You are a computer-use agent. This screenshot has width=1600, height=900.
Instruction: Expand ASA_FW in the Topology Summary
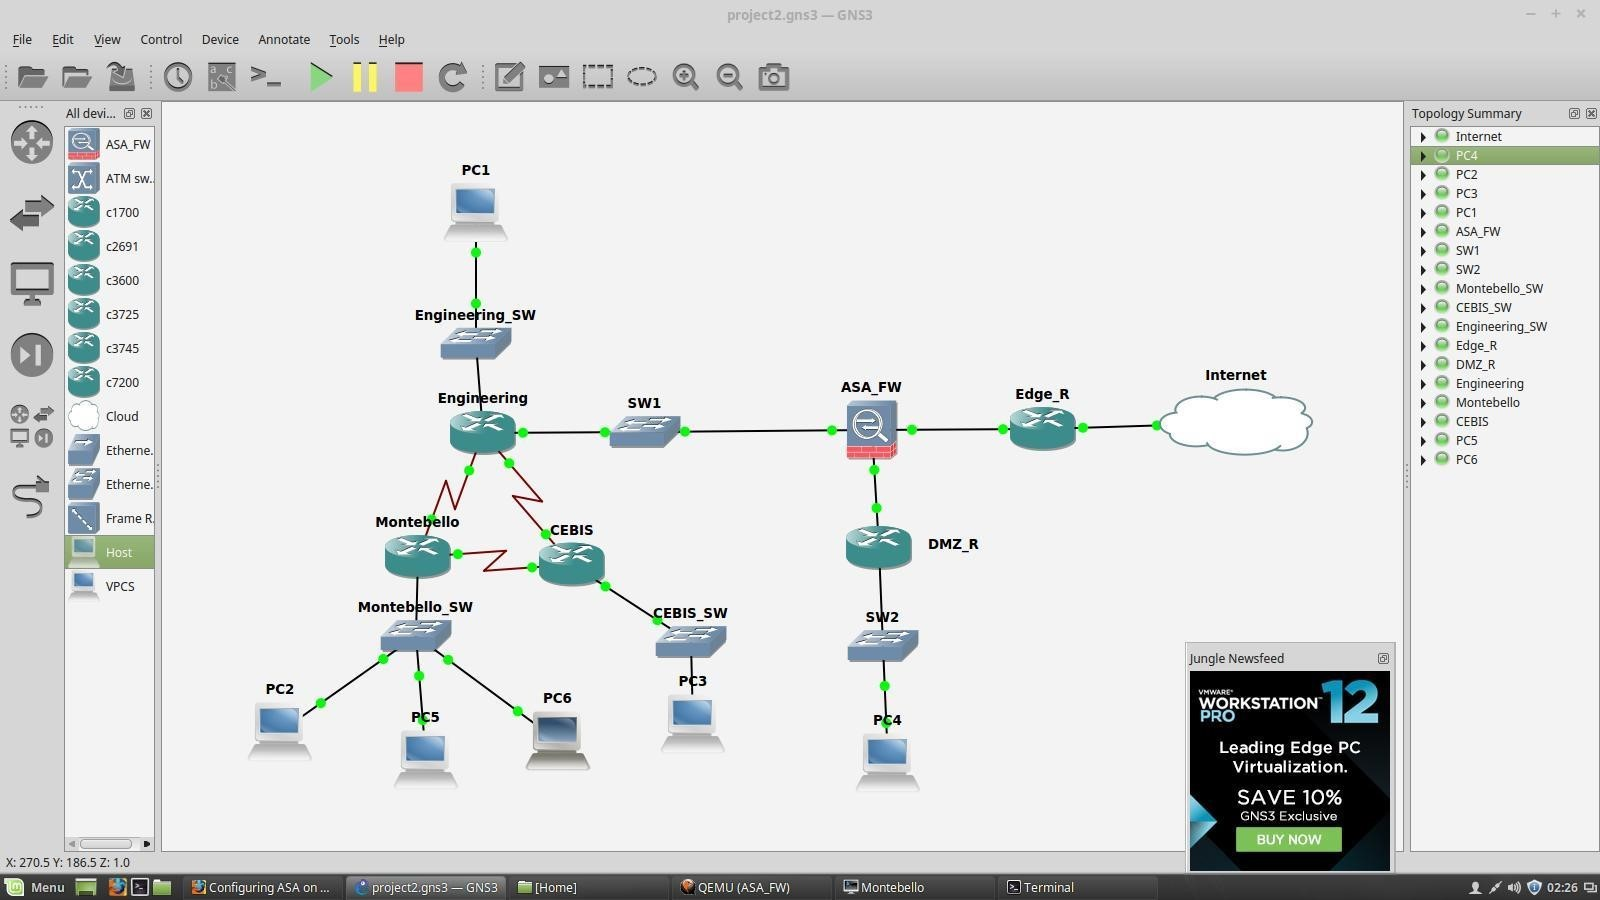1424,231
